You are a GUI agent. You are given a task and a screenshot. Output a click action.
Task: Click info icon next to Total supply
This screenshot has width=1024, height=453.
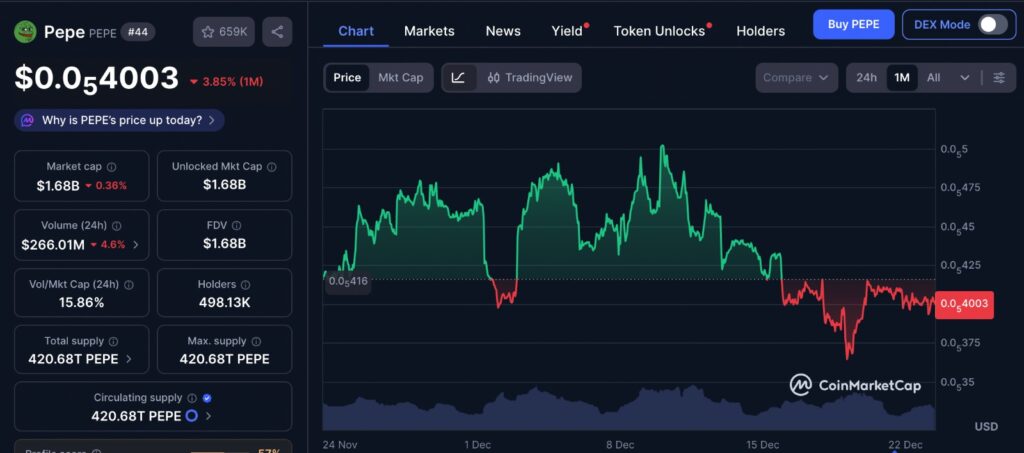click(114, 341)
